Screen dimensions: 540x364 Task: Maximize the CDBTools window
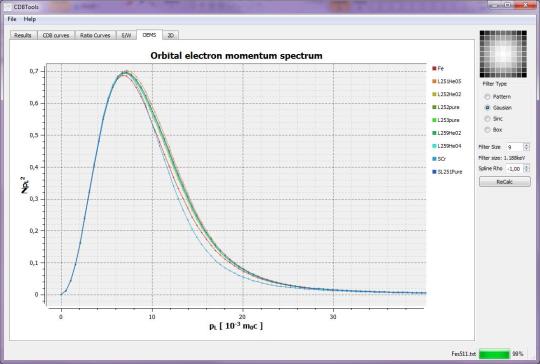pyautogui.click(x=508, y=5)
